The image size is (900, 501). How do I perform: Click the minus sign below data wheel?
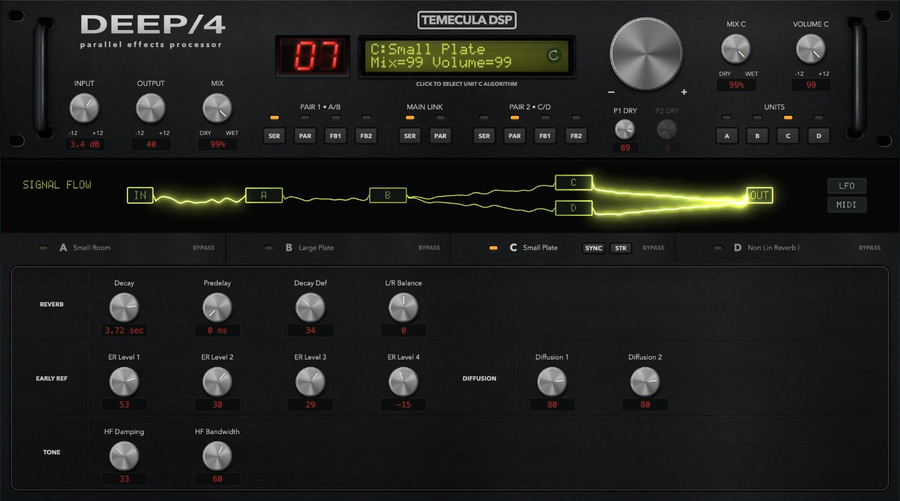[611, 92]
